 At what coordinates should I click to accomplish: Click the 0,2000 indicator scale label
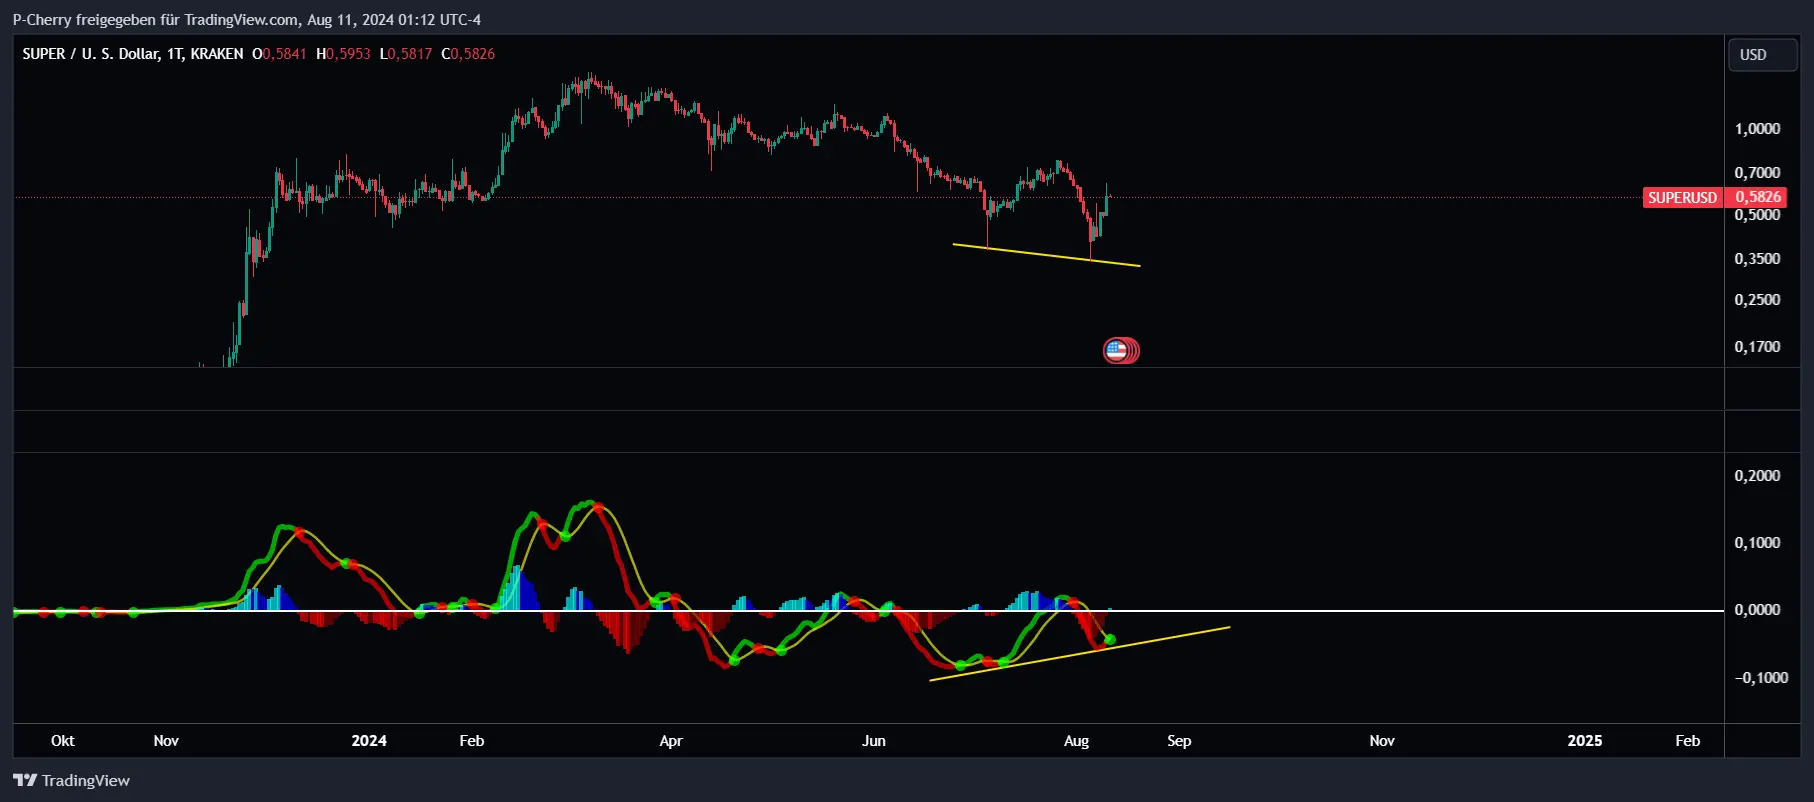click(x=1757, y=476)
